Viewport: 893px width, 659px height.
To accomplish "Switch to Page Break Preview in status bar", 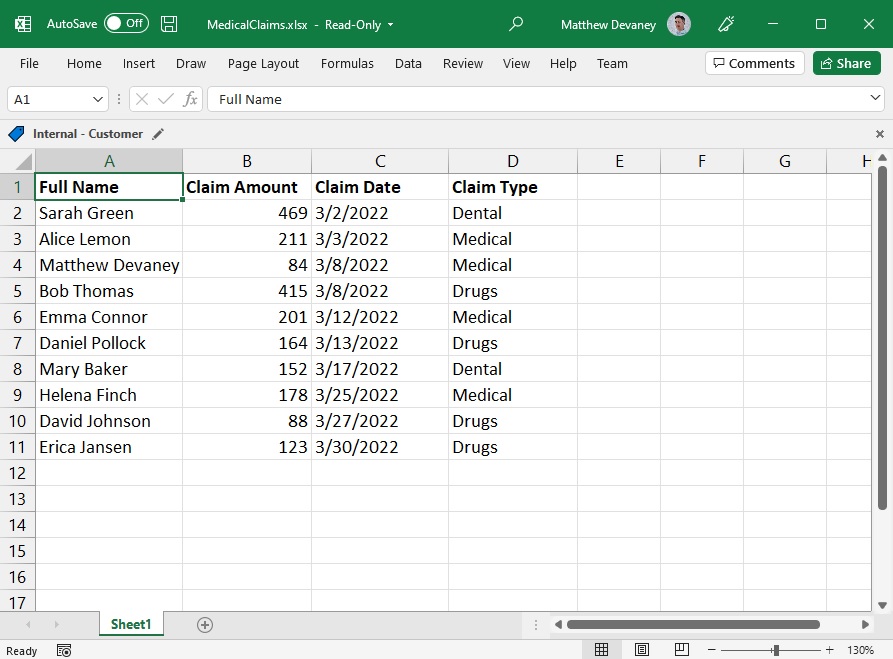I will click(x=682, y=649).
